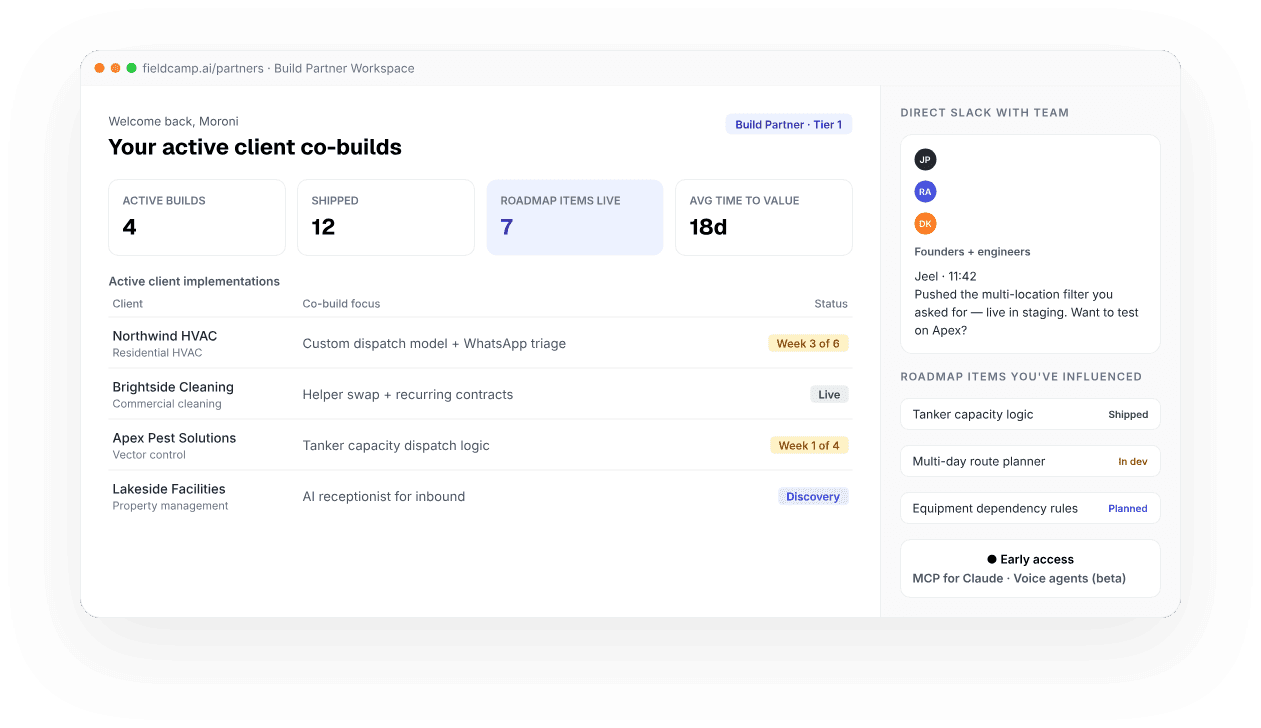The image size is (1261, 728).
Task: Click the RA team member avatar
Action: tap(925, 192)
